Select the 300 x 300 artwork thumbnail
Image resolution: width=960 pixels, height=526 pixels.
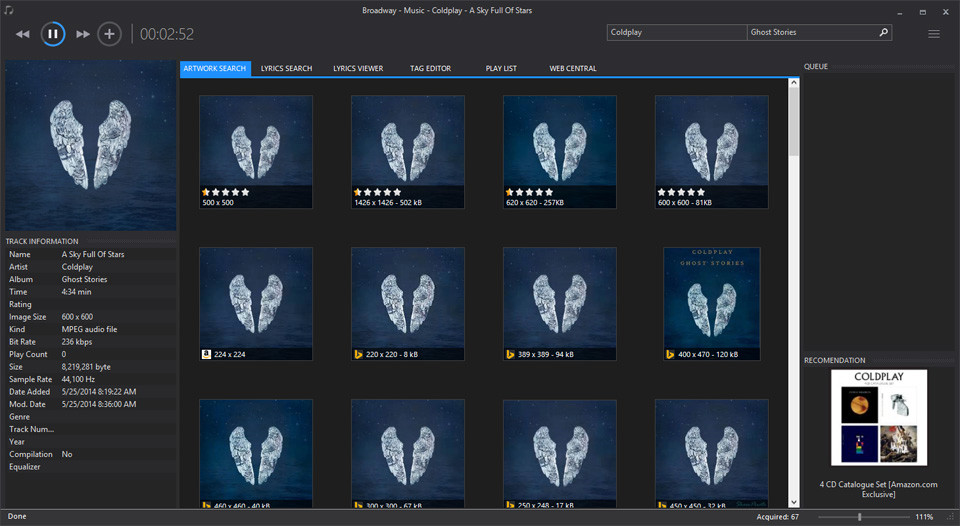coord(408,453)
